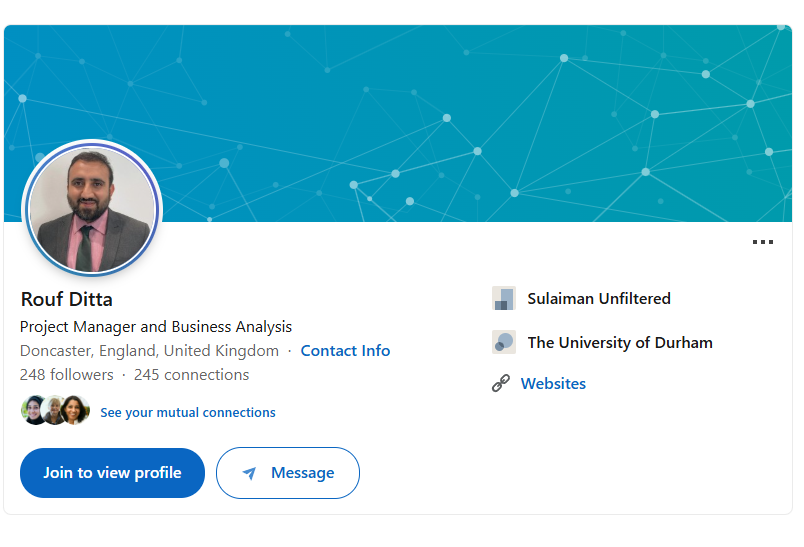Open The University of Durham text link

(620, 342)
